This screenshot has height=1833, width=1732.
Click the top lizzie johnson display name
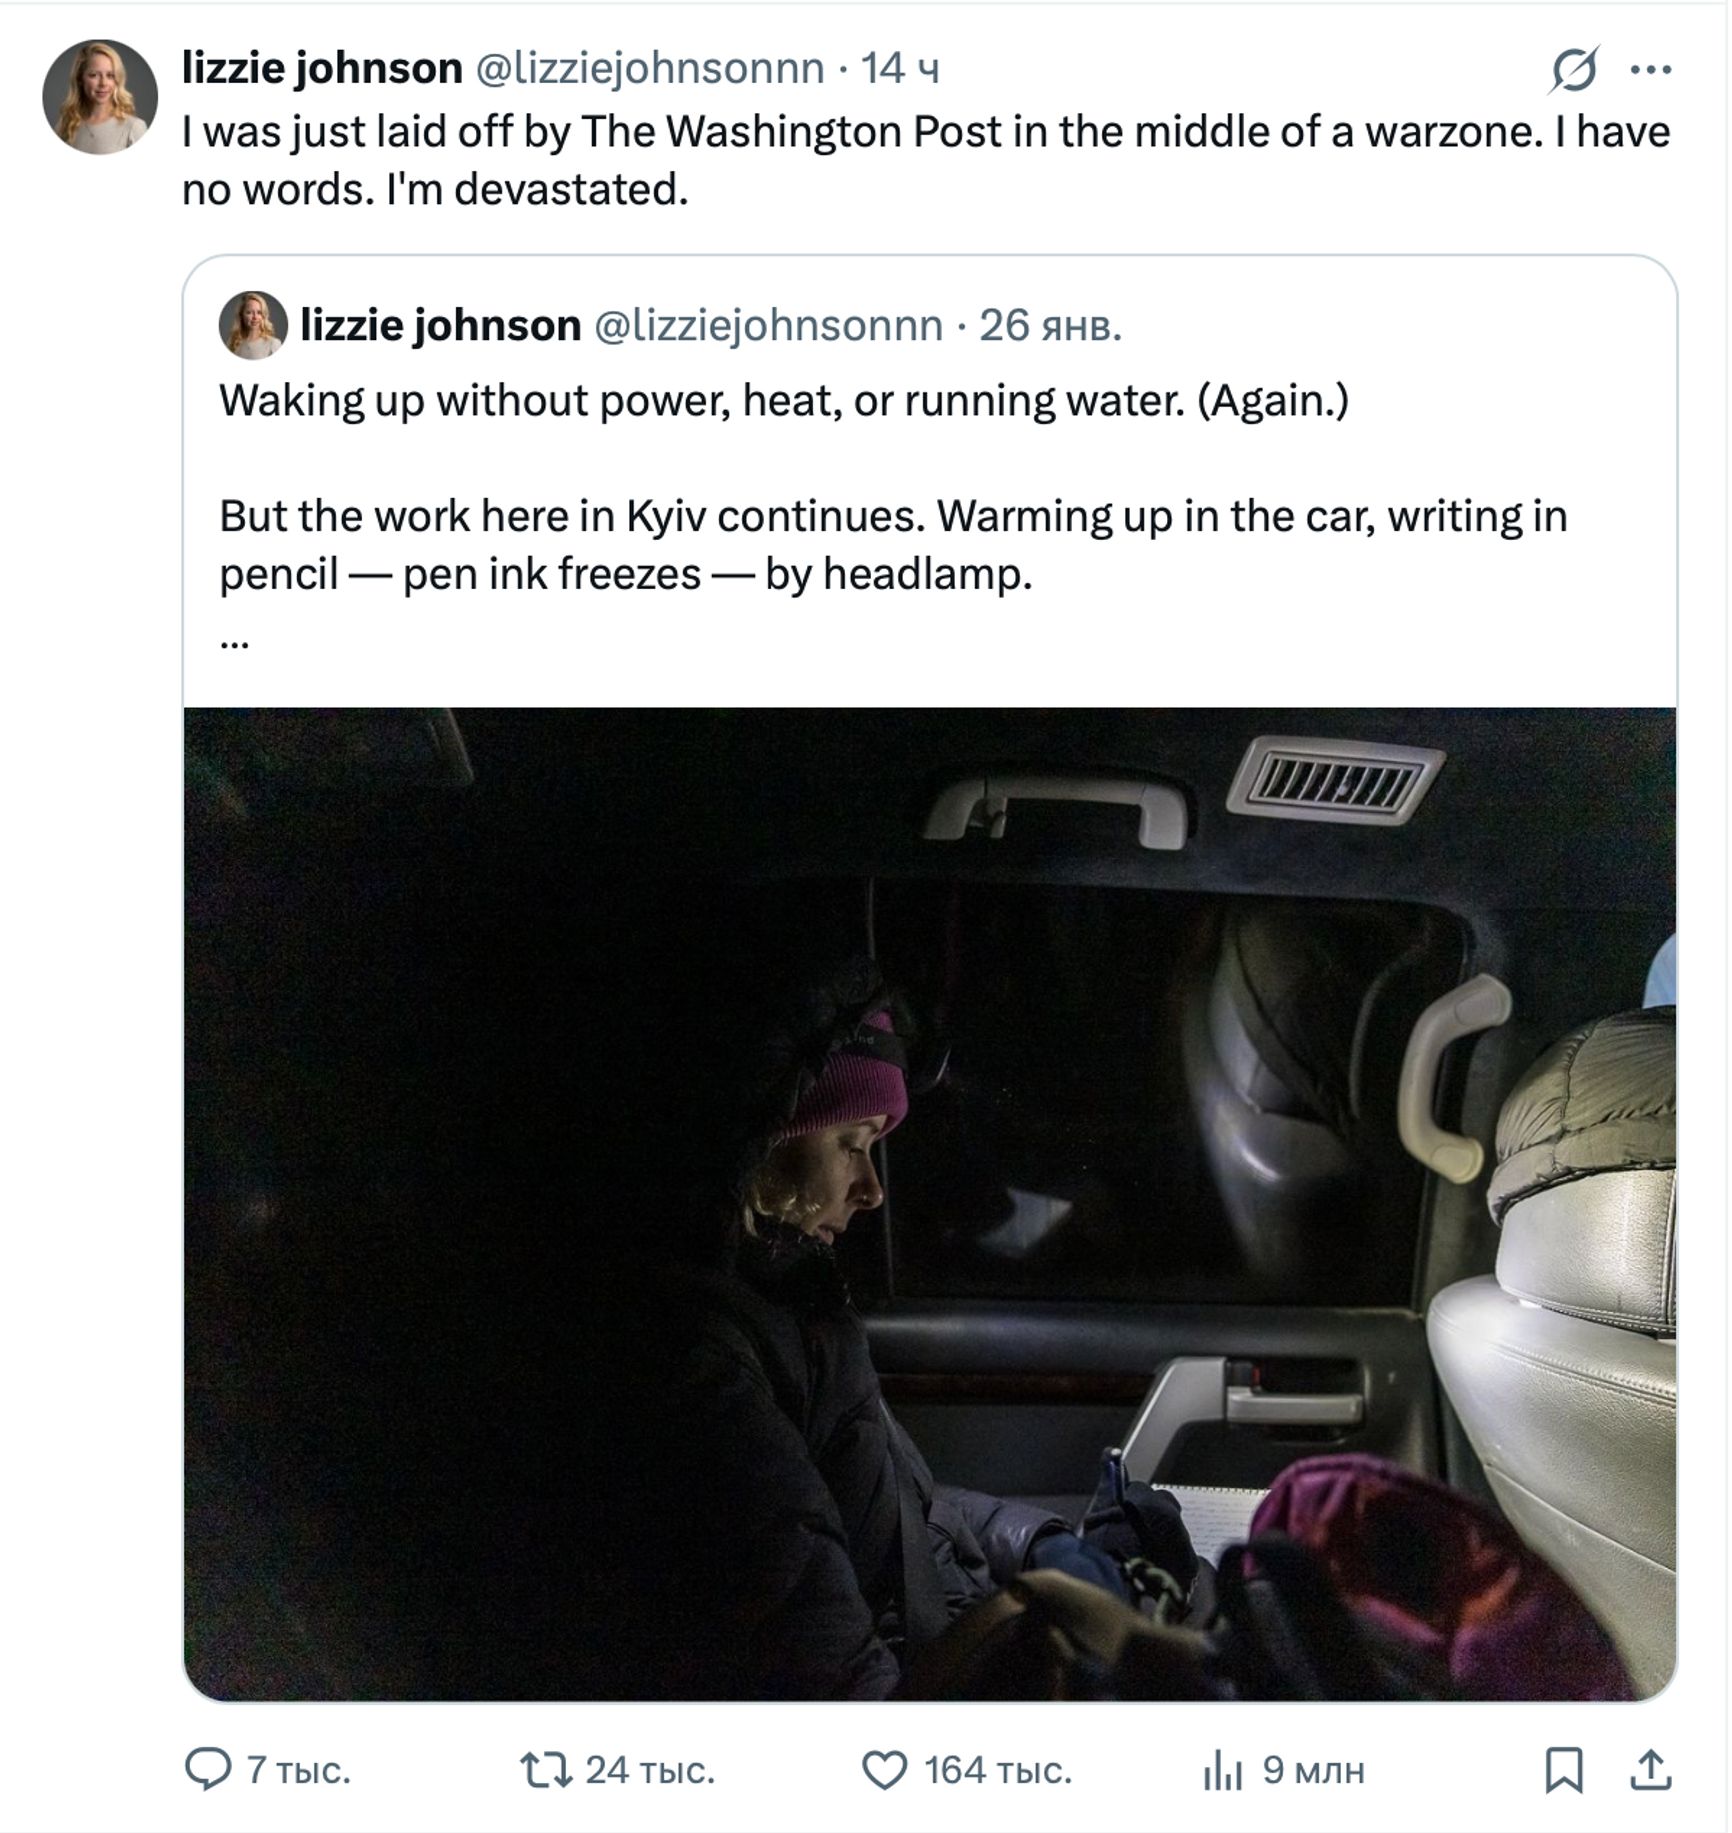322,68
